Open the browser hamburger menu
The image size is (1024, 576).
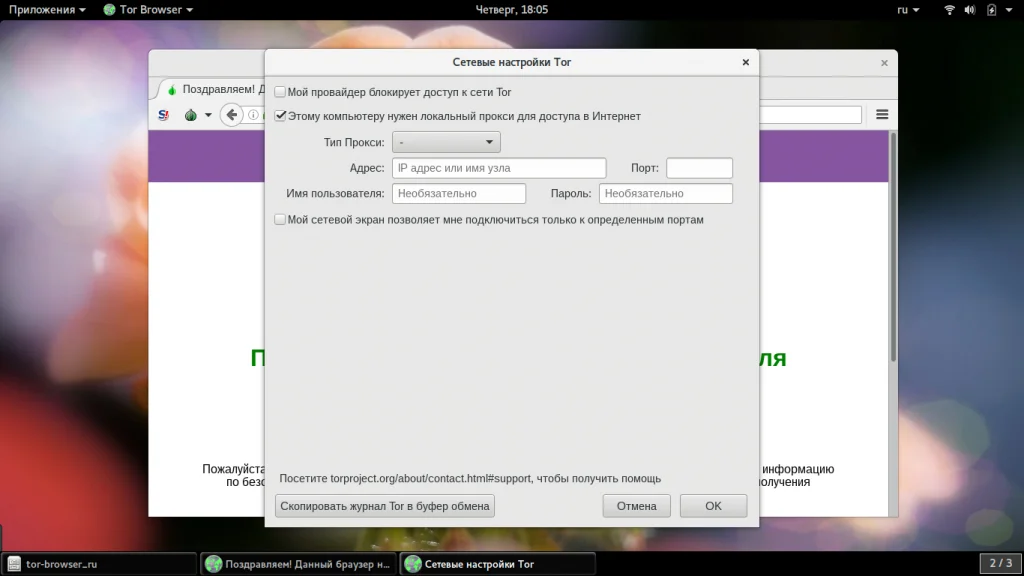pos(882,115)
